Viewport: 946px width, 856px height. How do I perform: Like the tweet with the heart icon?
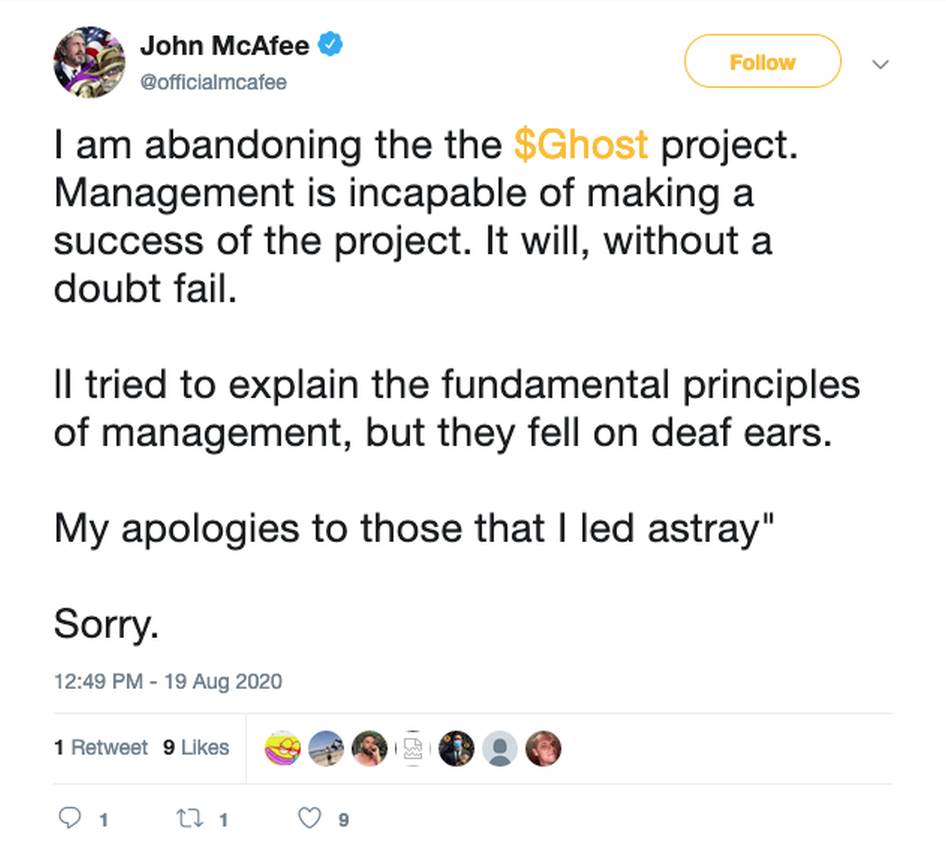(311, 819)
